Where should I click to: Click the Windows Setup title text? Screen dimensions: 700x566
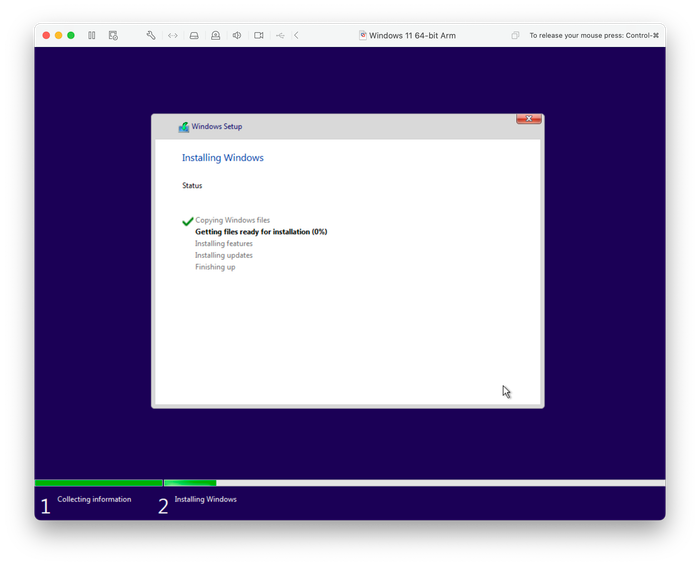click(217, 126)
